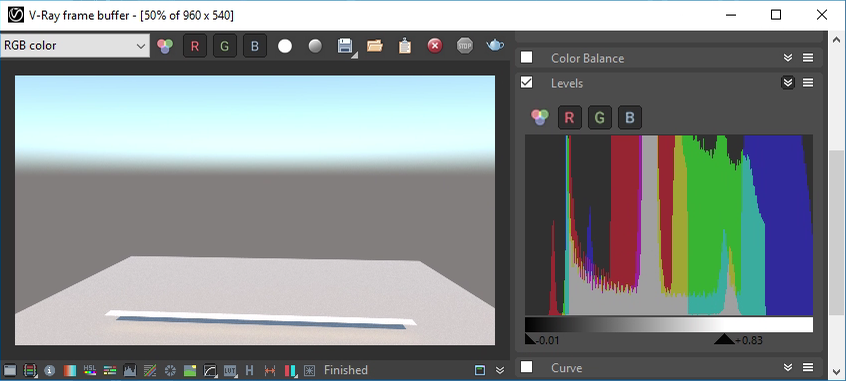846x381 pixels.
Task: Toggle background image landscape icon
Action: (190, 370)
